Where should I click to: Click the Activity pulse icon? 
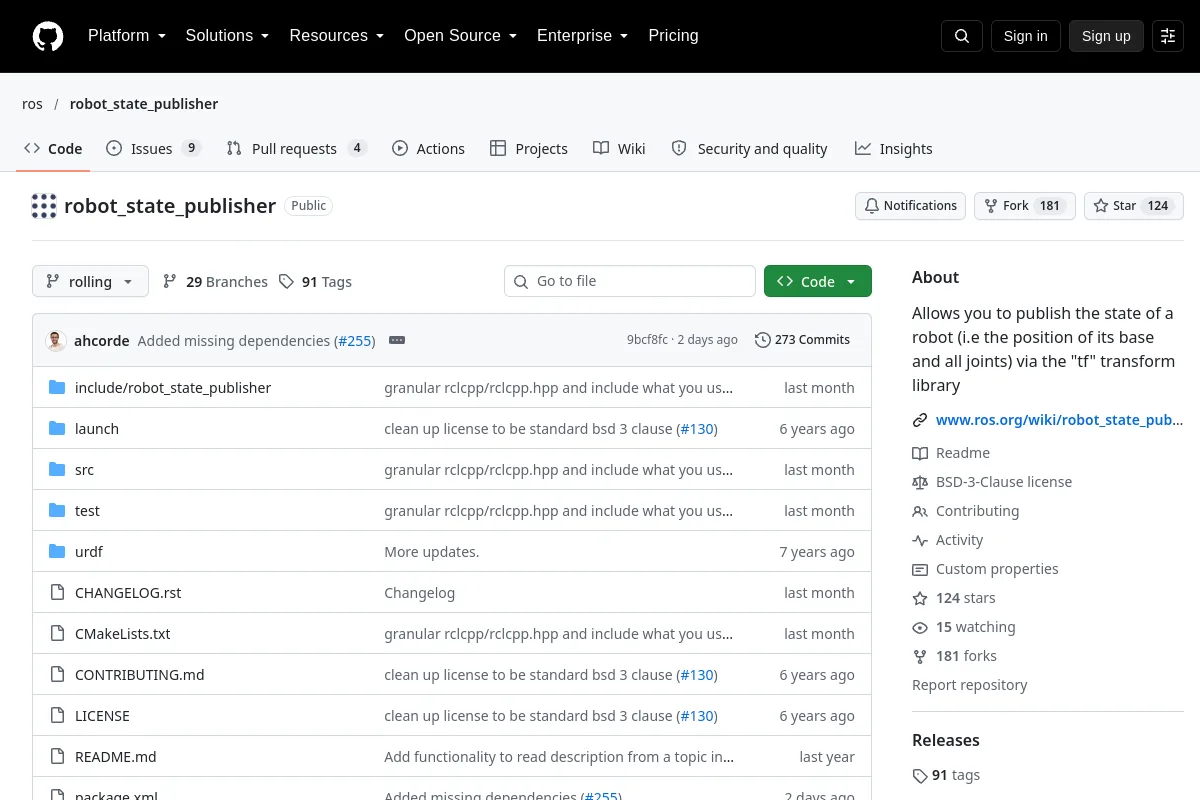click(x=920, y=540)
